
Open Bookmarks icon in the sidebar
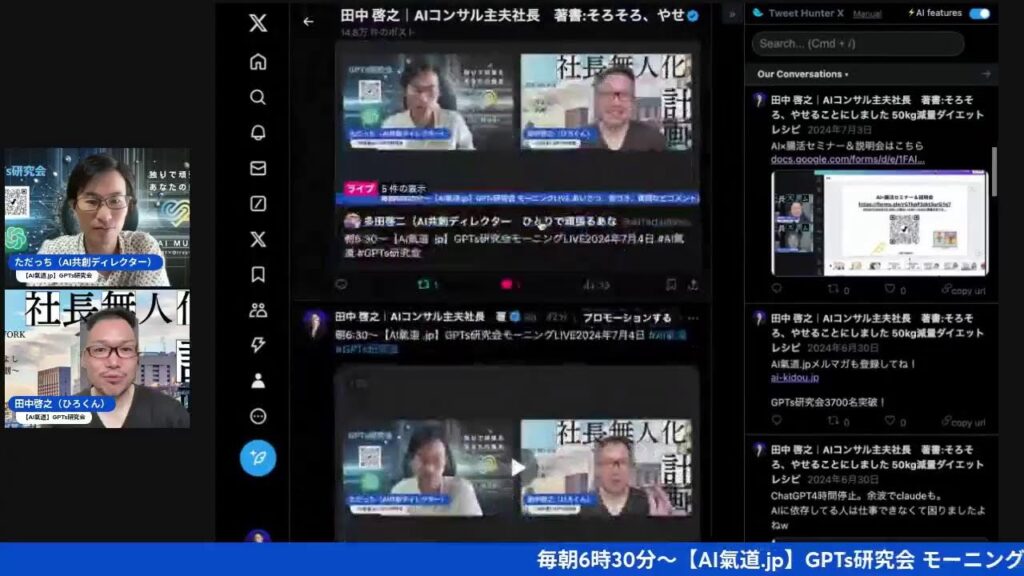258,274
